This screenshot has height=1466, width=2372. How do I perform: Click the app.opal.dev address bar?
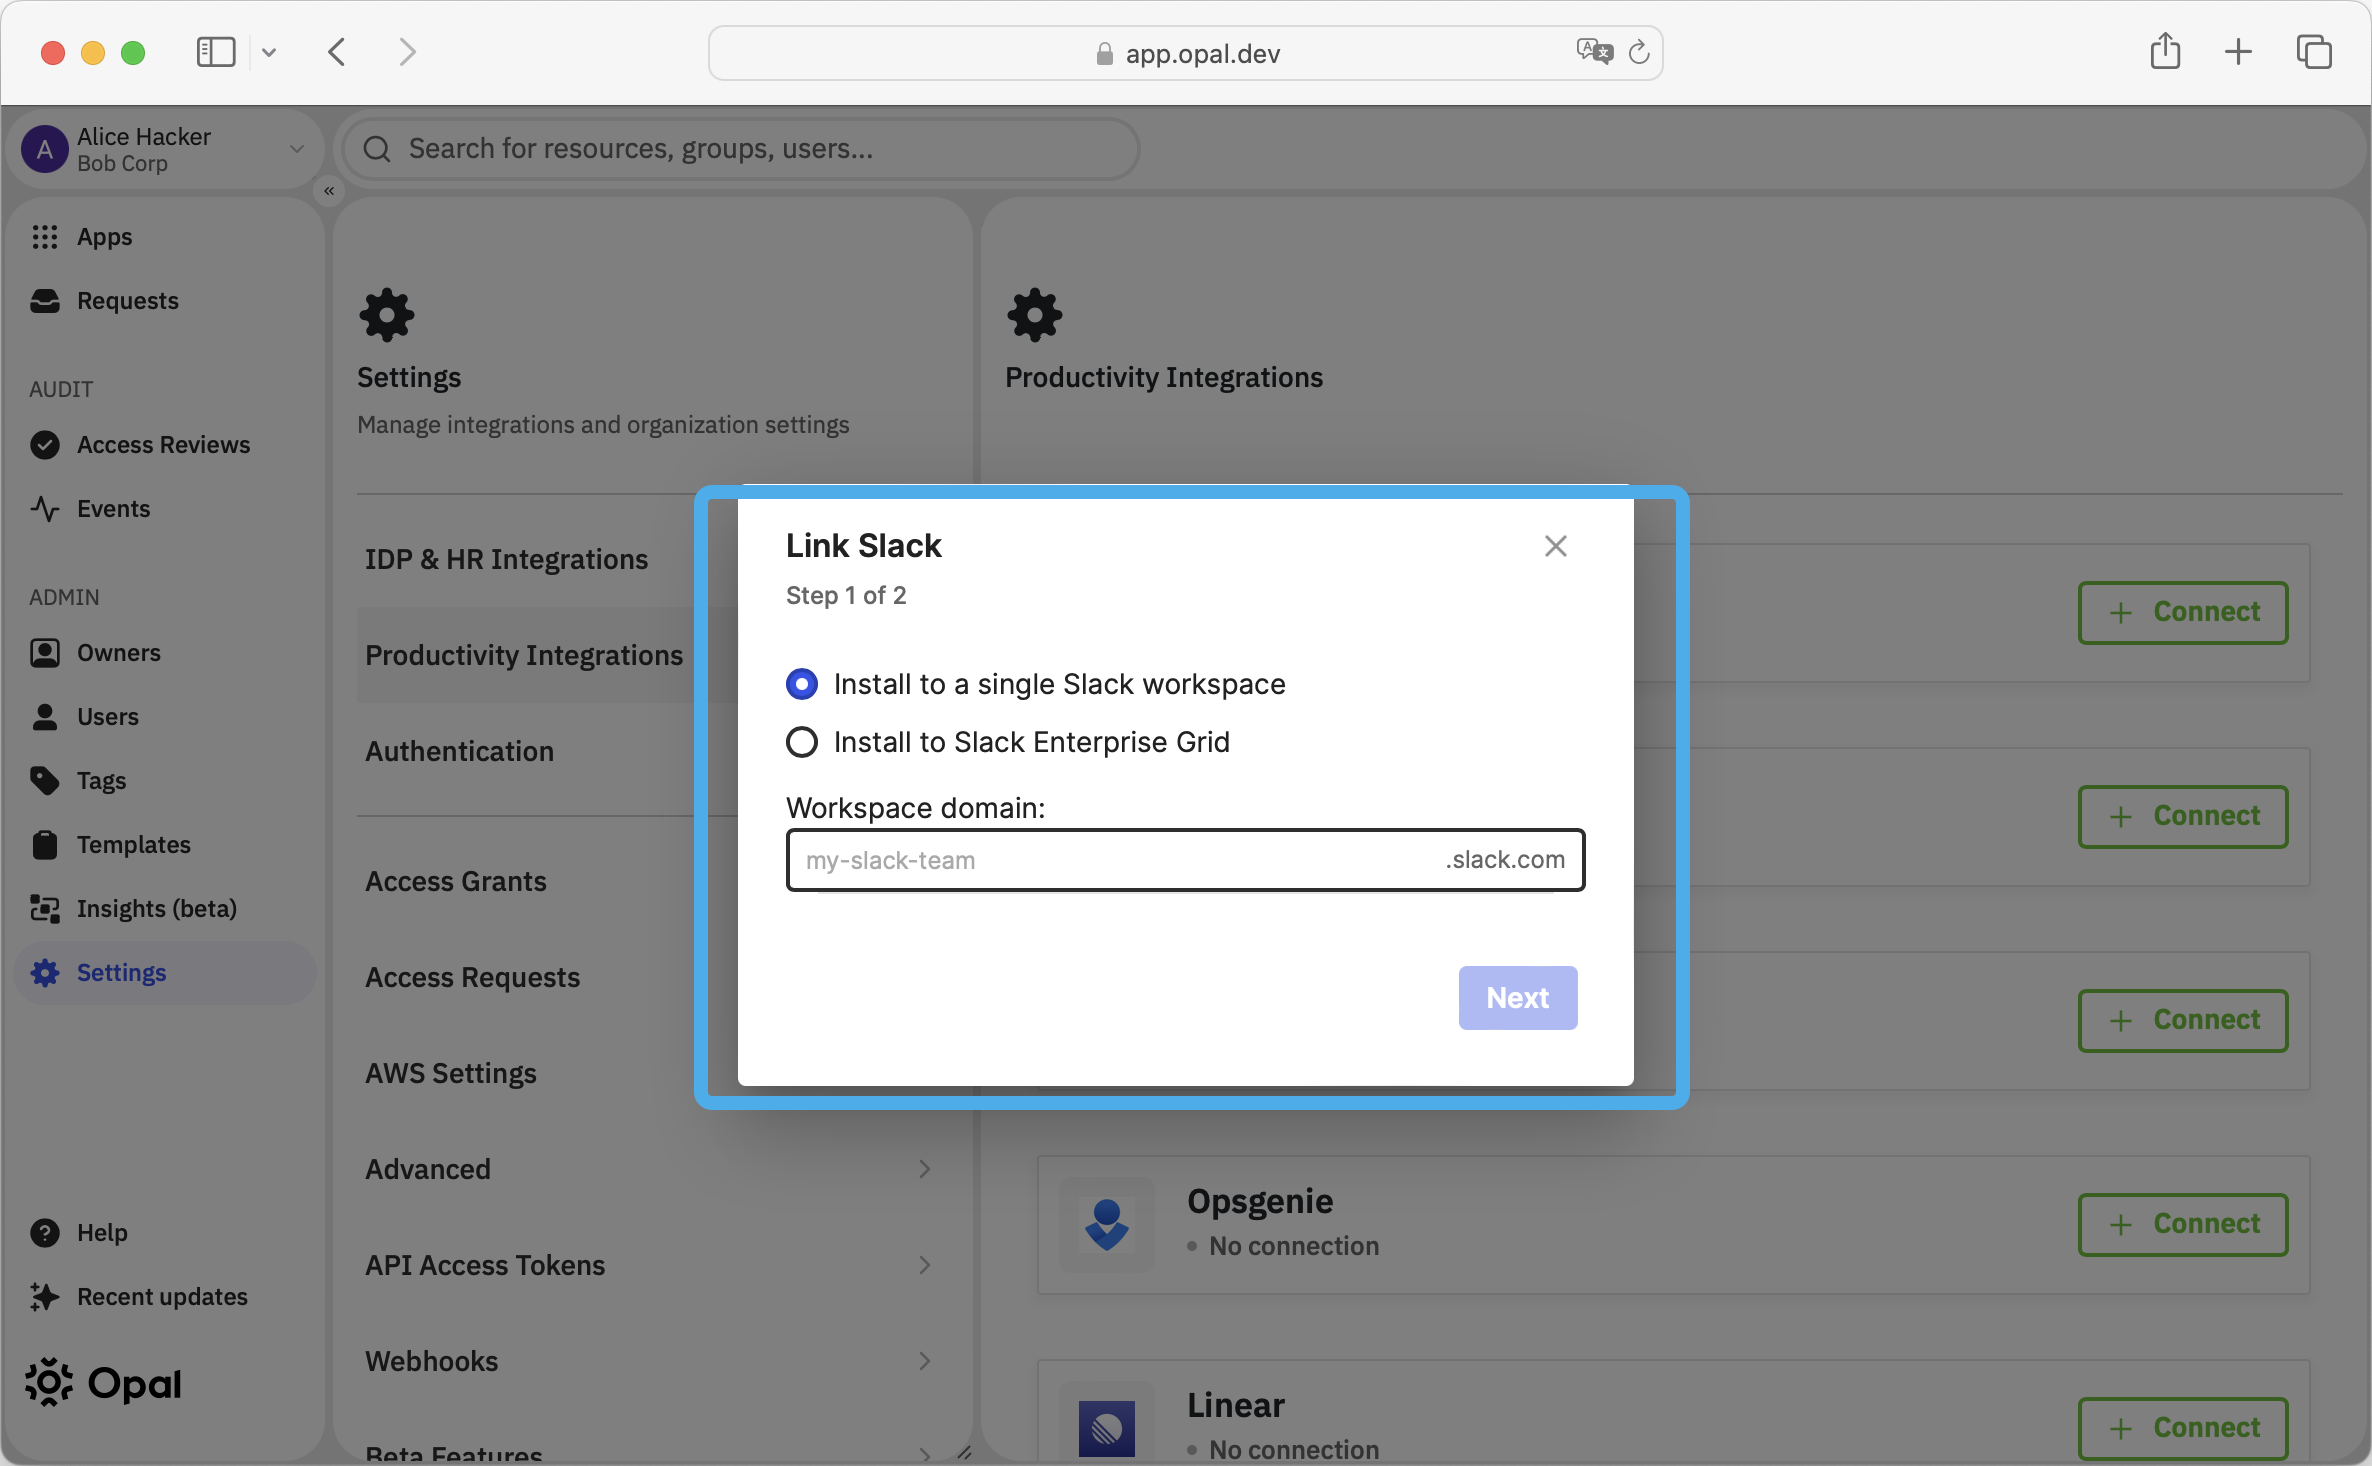1185,53
